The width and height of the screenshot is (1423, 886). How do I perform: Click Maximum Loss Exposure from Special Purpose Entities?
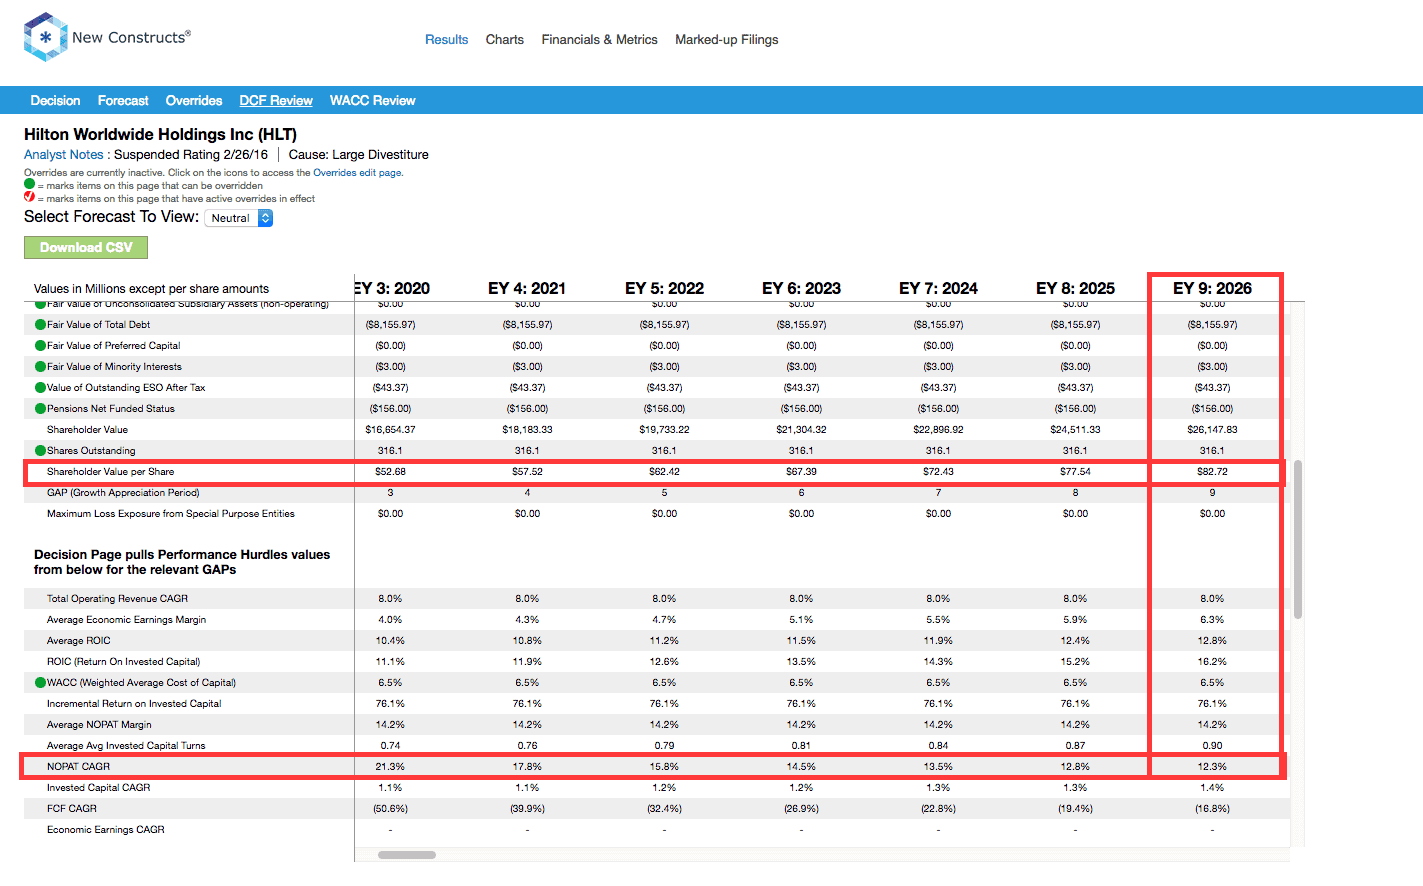pos(171,514)
